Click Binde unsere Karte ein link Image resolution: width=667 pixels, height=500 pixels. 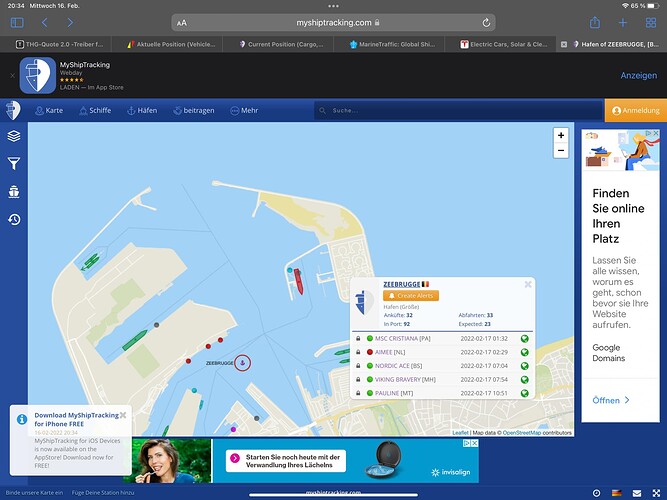[x=34, y=493]
